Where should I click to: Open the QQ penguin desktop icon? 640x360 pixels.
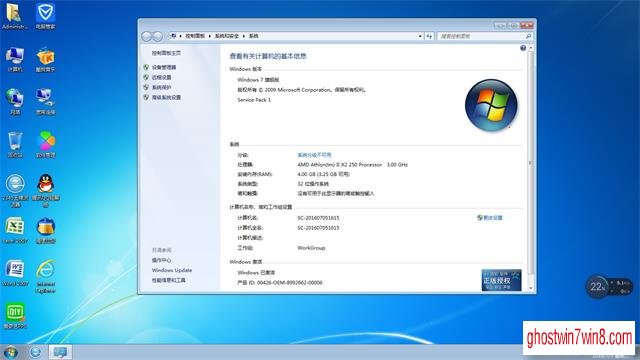45,191
